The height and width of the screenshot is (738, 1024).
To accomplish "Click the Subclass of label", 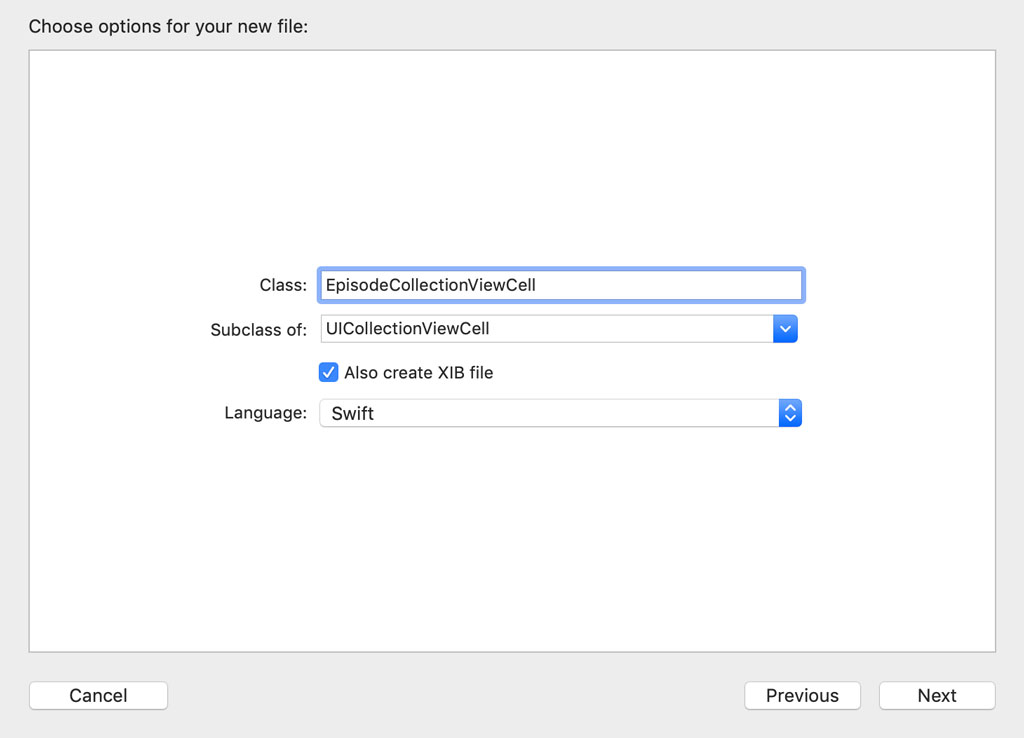I will click(x=259, y=328).
